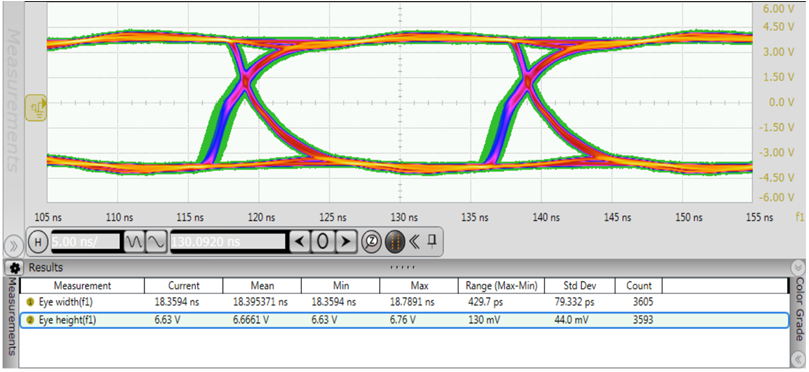The height and width of the screenshot is (372, 809).
Task: Select the Eye height(f1) measurement row
Action: (404, 320)
